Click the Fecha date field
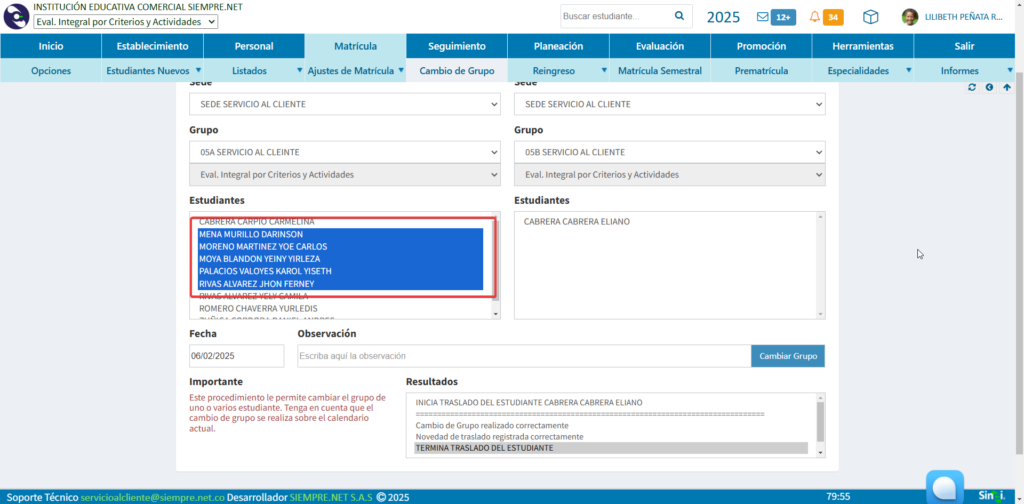 click(x=236, y=356)
